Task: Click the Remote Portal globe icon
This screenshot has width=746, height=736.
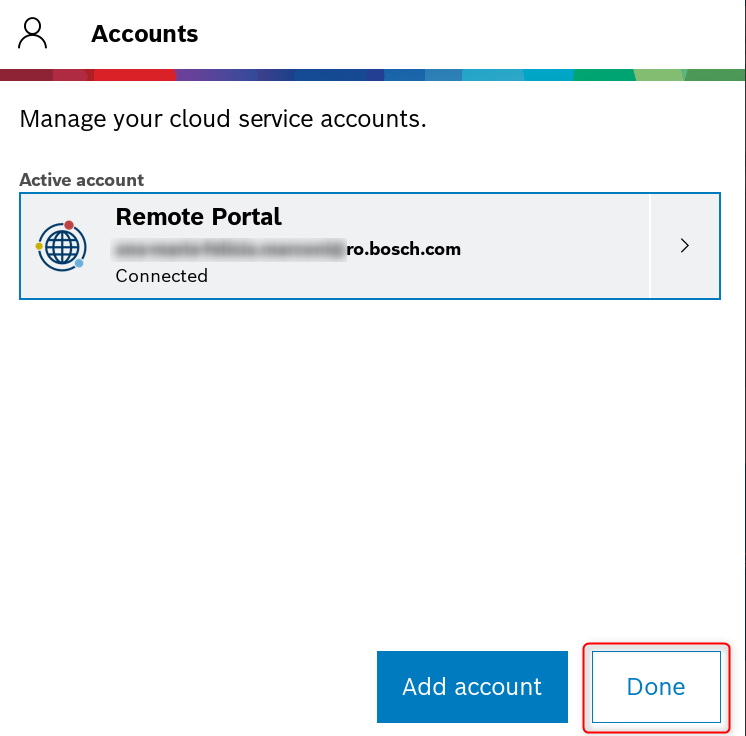Action: coord(61,246)
